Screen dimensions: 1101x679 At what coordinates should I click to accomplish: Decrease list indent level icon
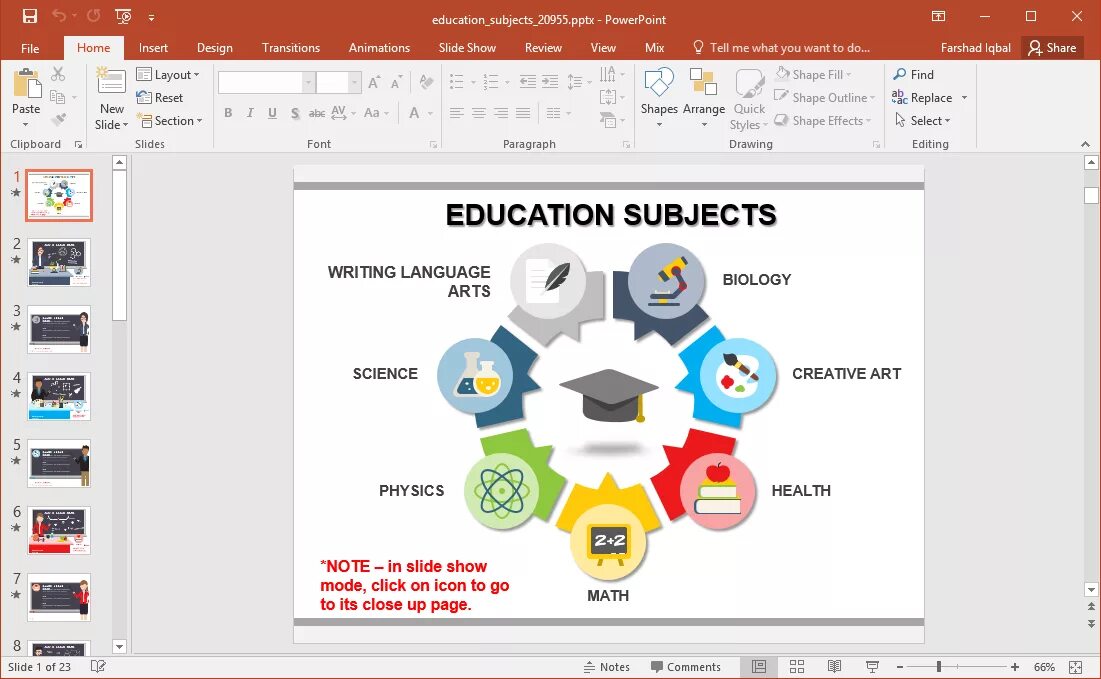tap(527, 81)
